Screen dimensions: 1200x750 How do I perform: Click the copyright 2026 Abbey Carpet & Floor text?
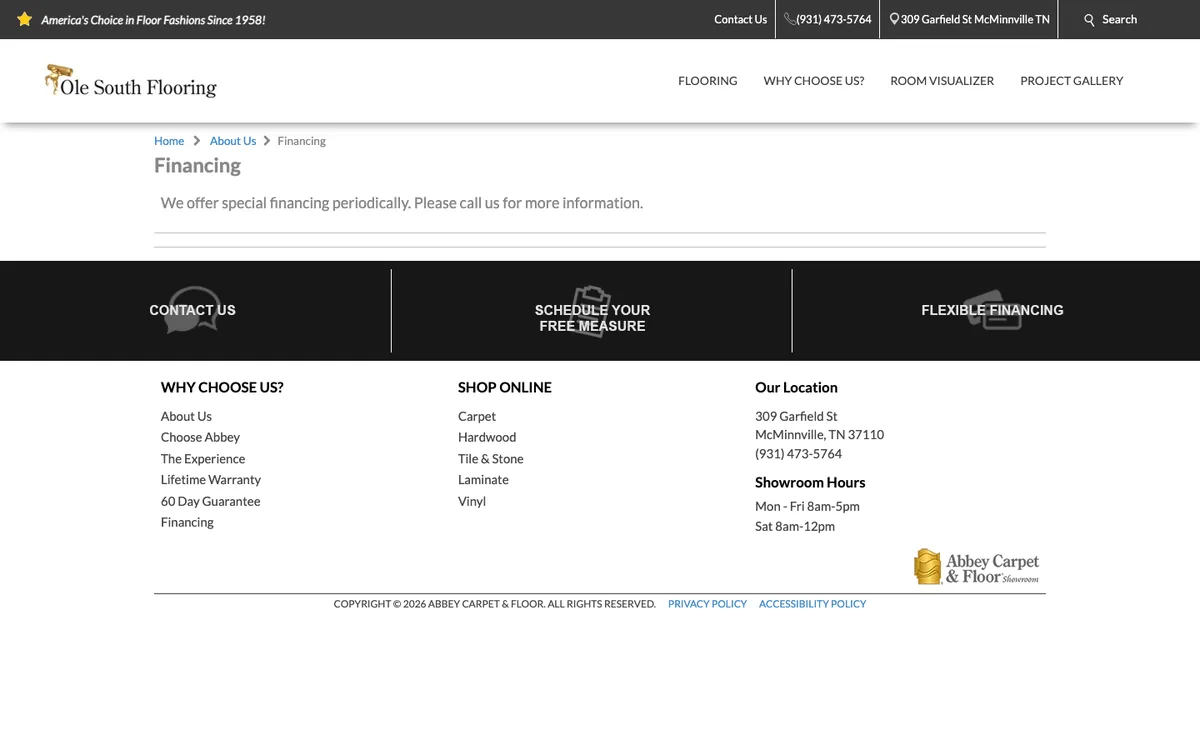(x=495, y=604)
